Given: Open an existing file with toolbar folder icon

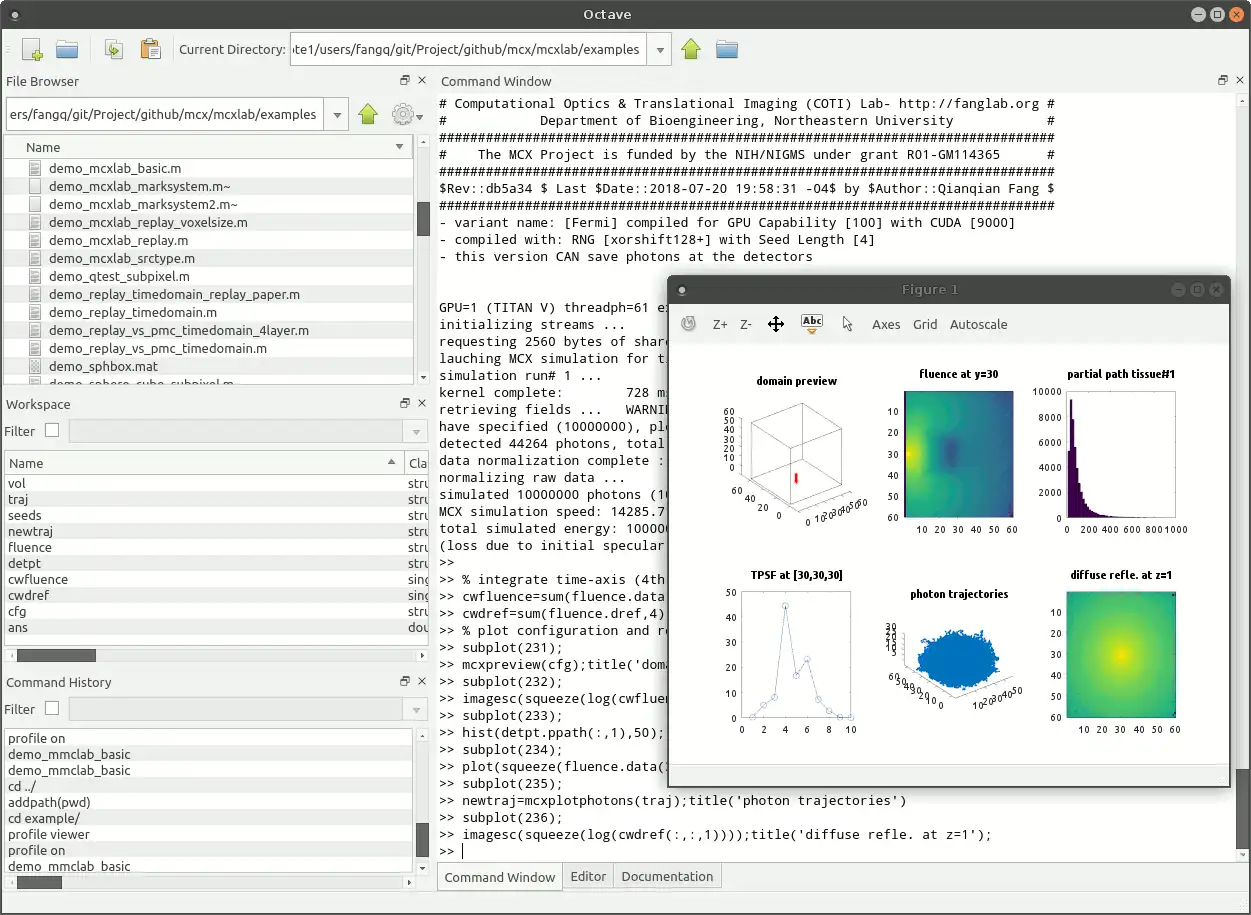Looking at the screenshot, I should click(67, 49).
